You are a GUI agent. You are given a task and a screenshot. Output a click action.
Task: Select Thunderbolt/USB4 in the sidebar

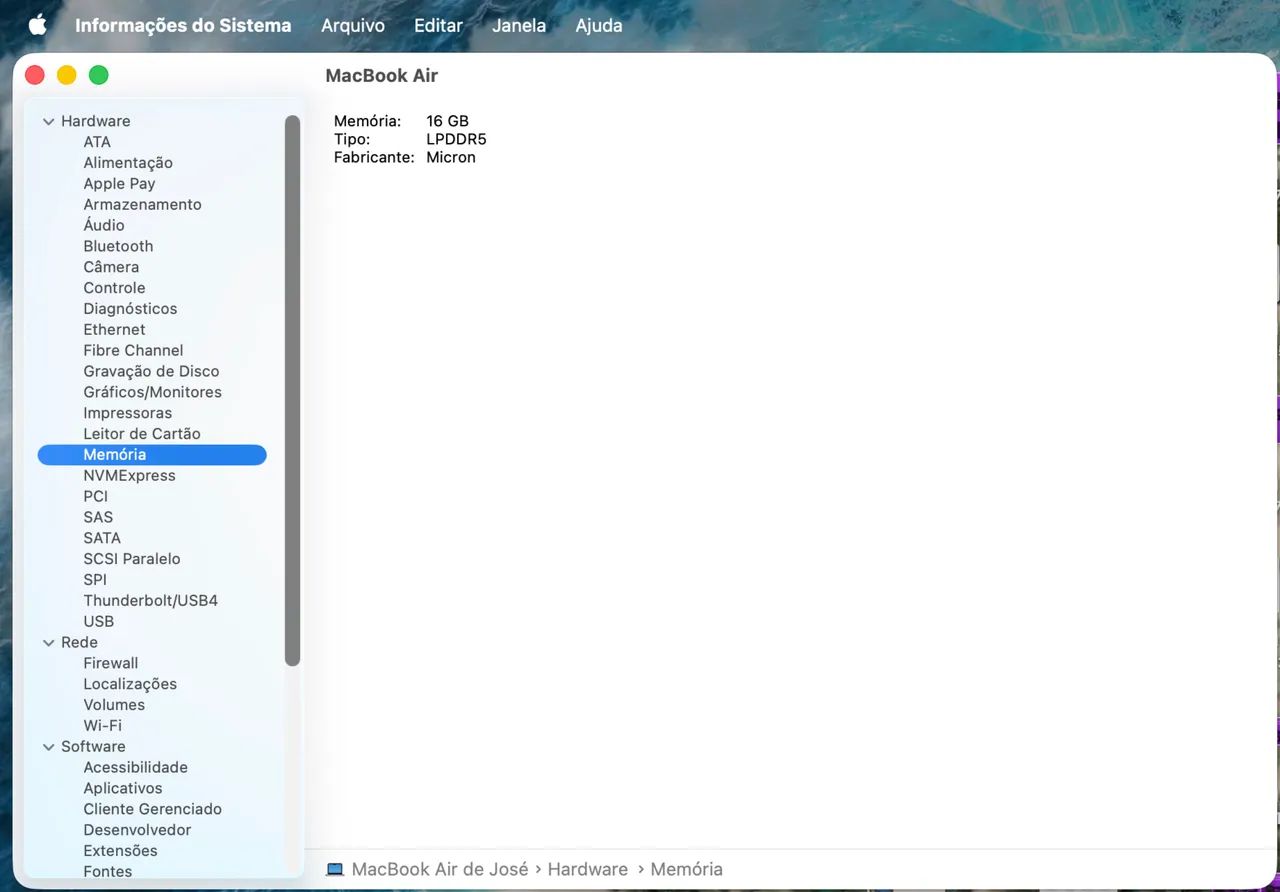pyautogui.click(x=150, y=601)
